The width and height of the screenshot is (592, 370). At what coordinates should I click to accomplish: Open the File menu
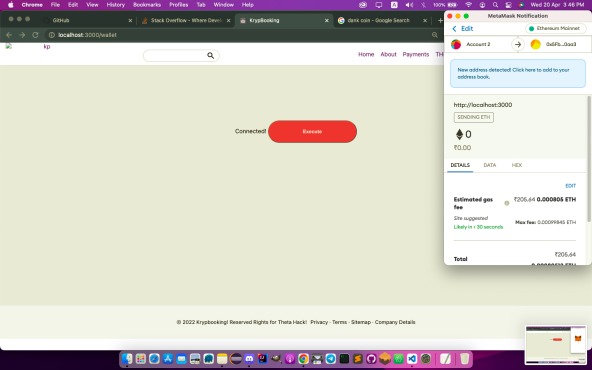coord(55,5)
